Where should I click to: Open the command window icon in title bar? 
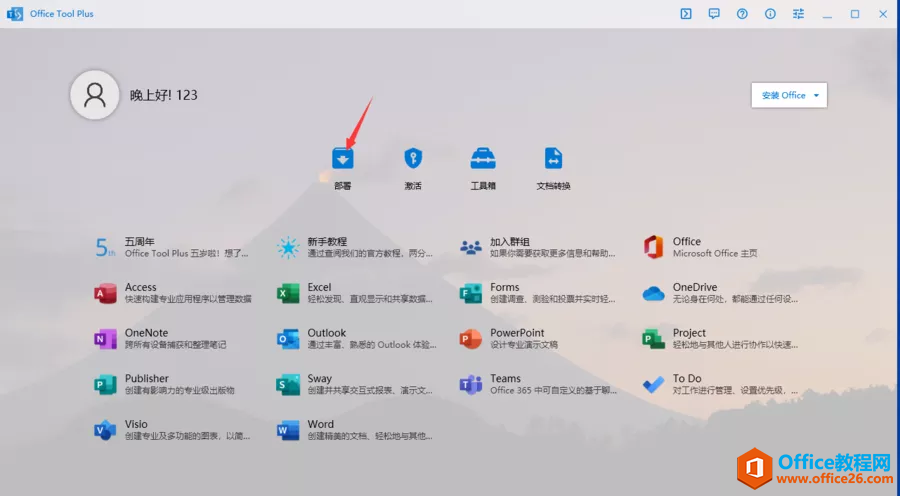point(686,14)
